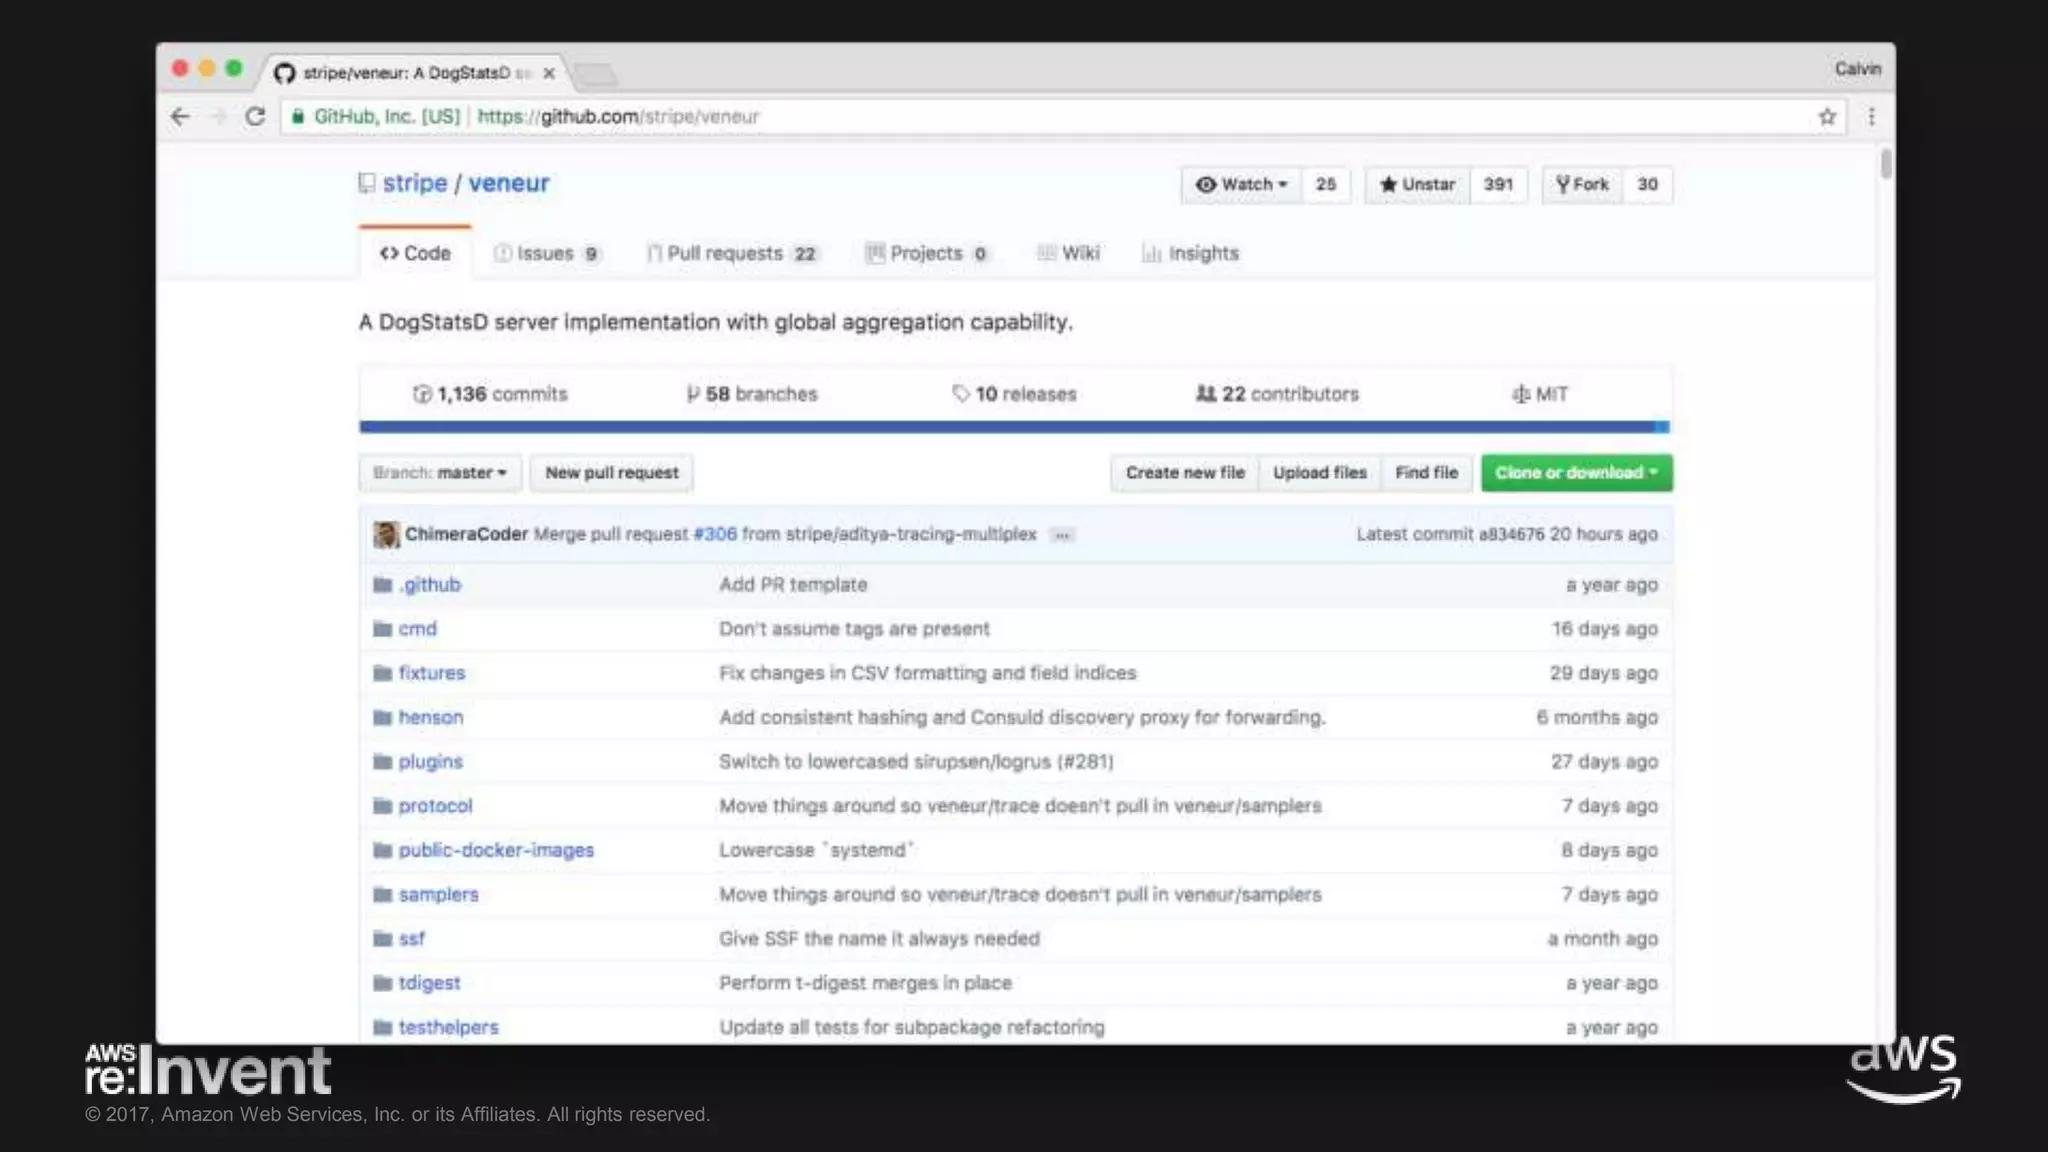Image resolution: width=2048 pixels, height=1152 pixels.
Task: Open Branch: master selector
Action: (440, 473)
